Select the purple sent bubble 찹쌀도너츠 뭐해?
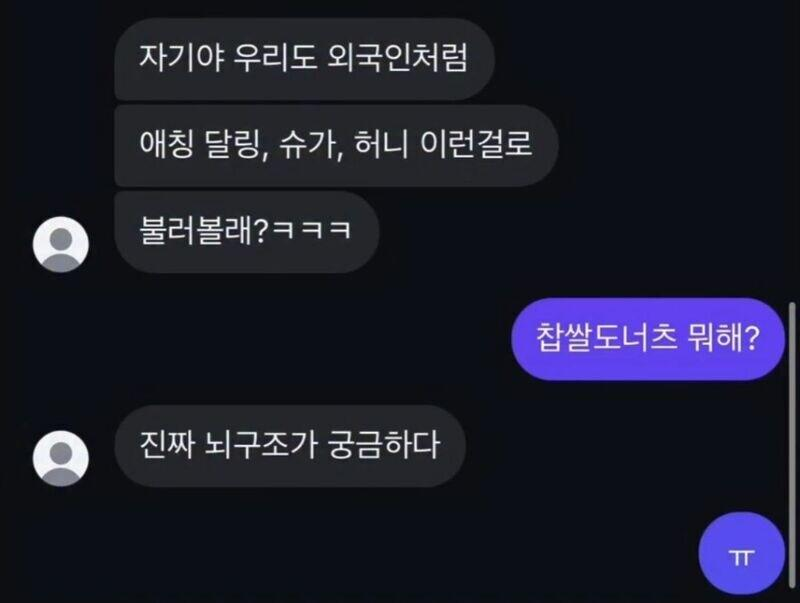The image size is (800, 603). 648,339
